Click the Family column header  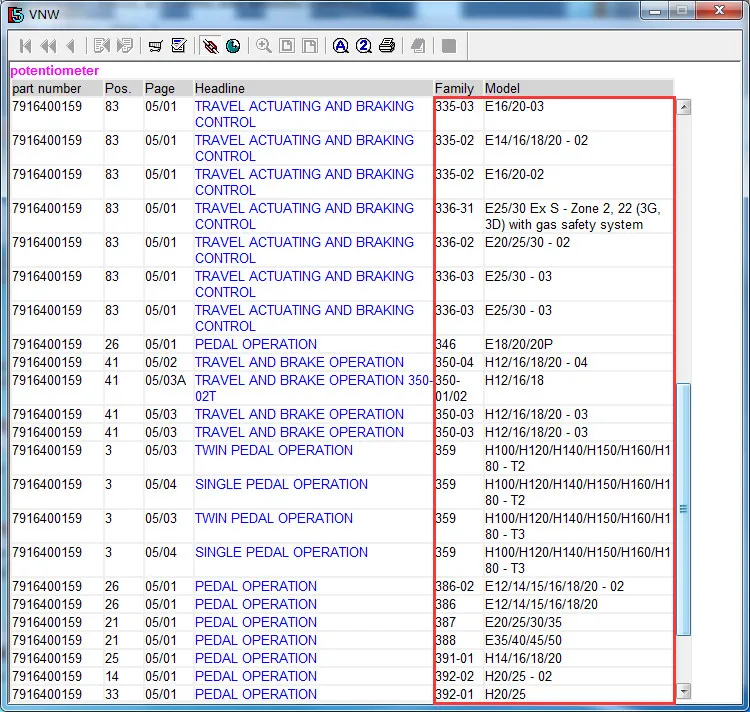click(454, 88)
